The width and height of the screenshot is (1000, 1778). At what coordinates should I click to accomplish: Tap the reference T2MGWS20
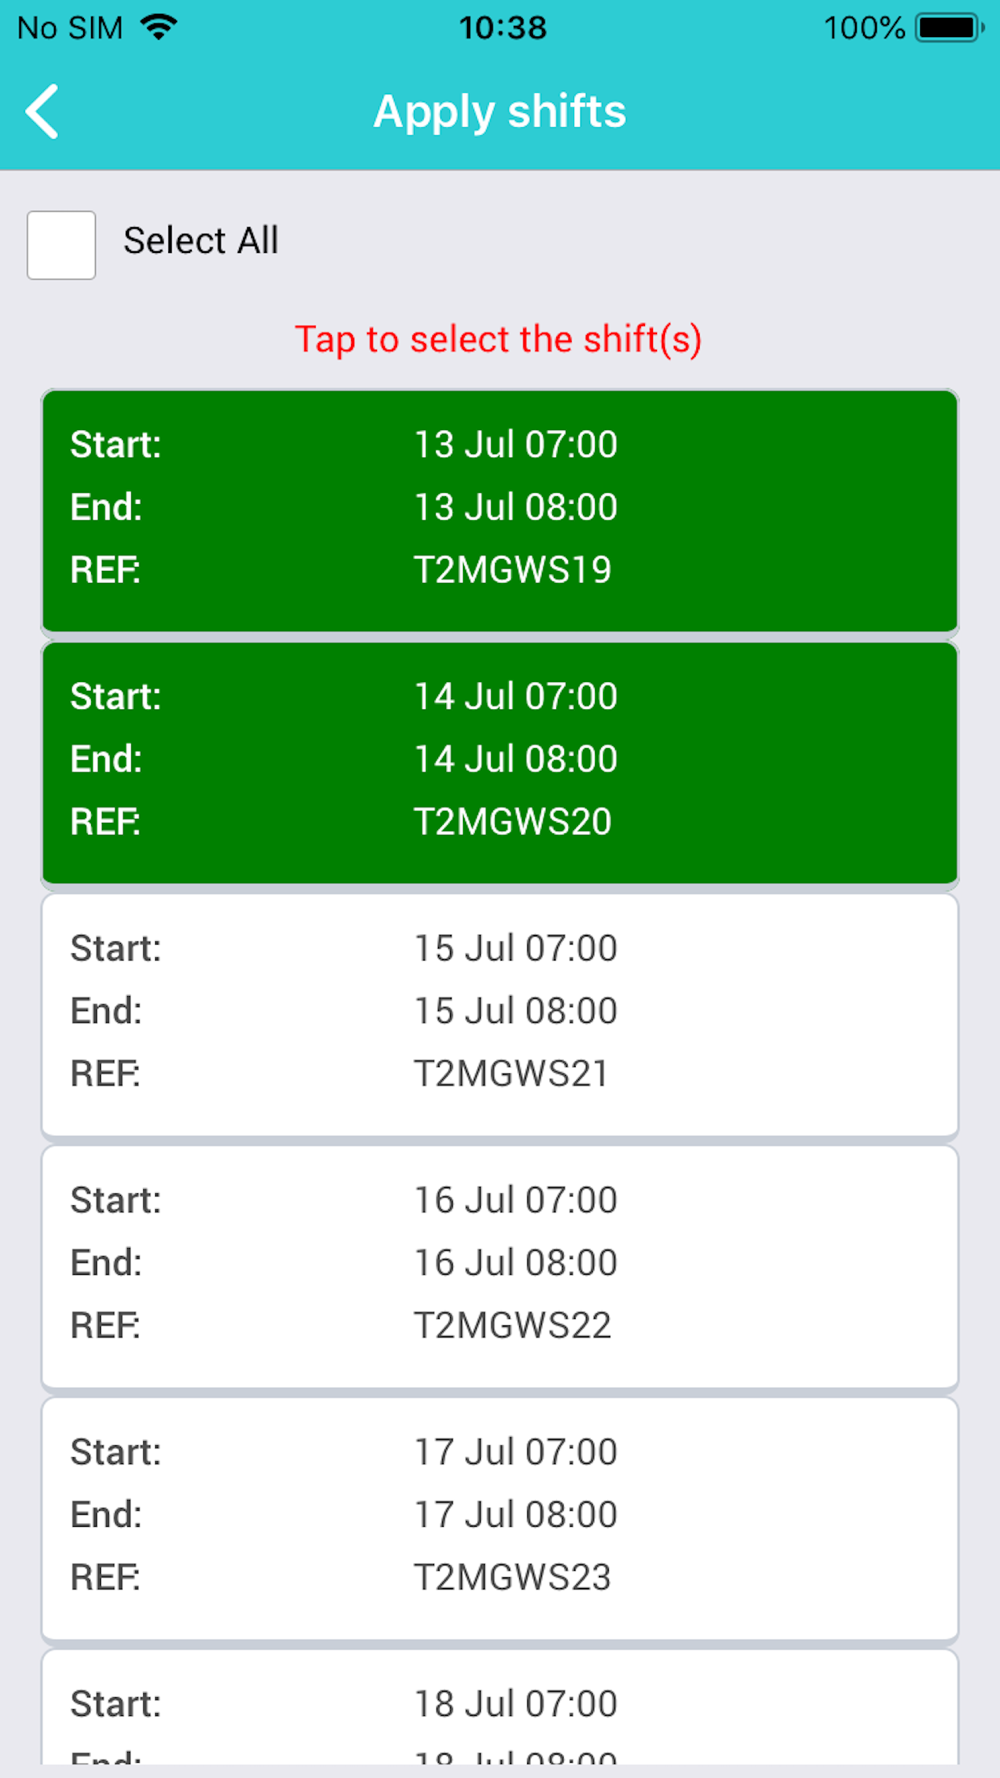513,822
